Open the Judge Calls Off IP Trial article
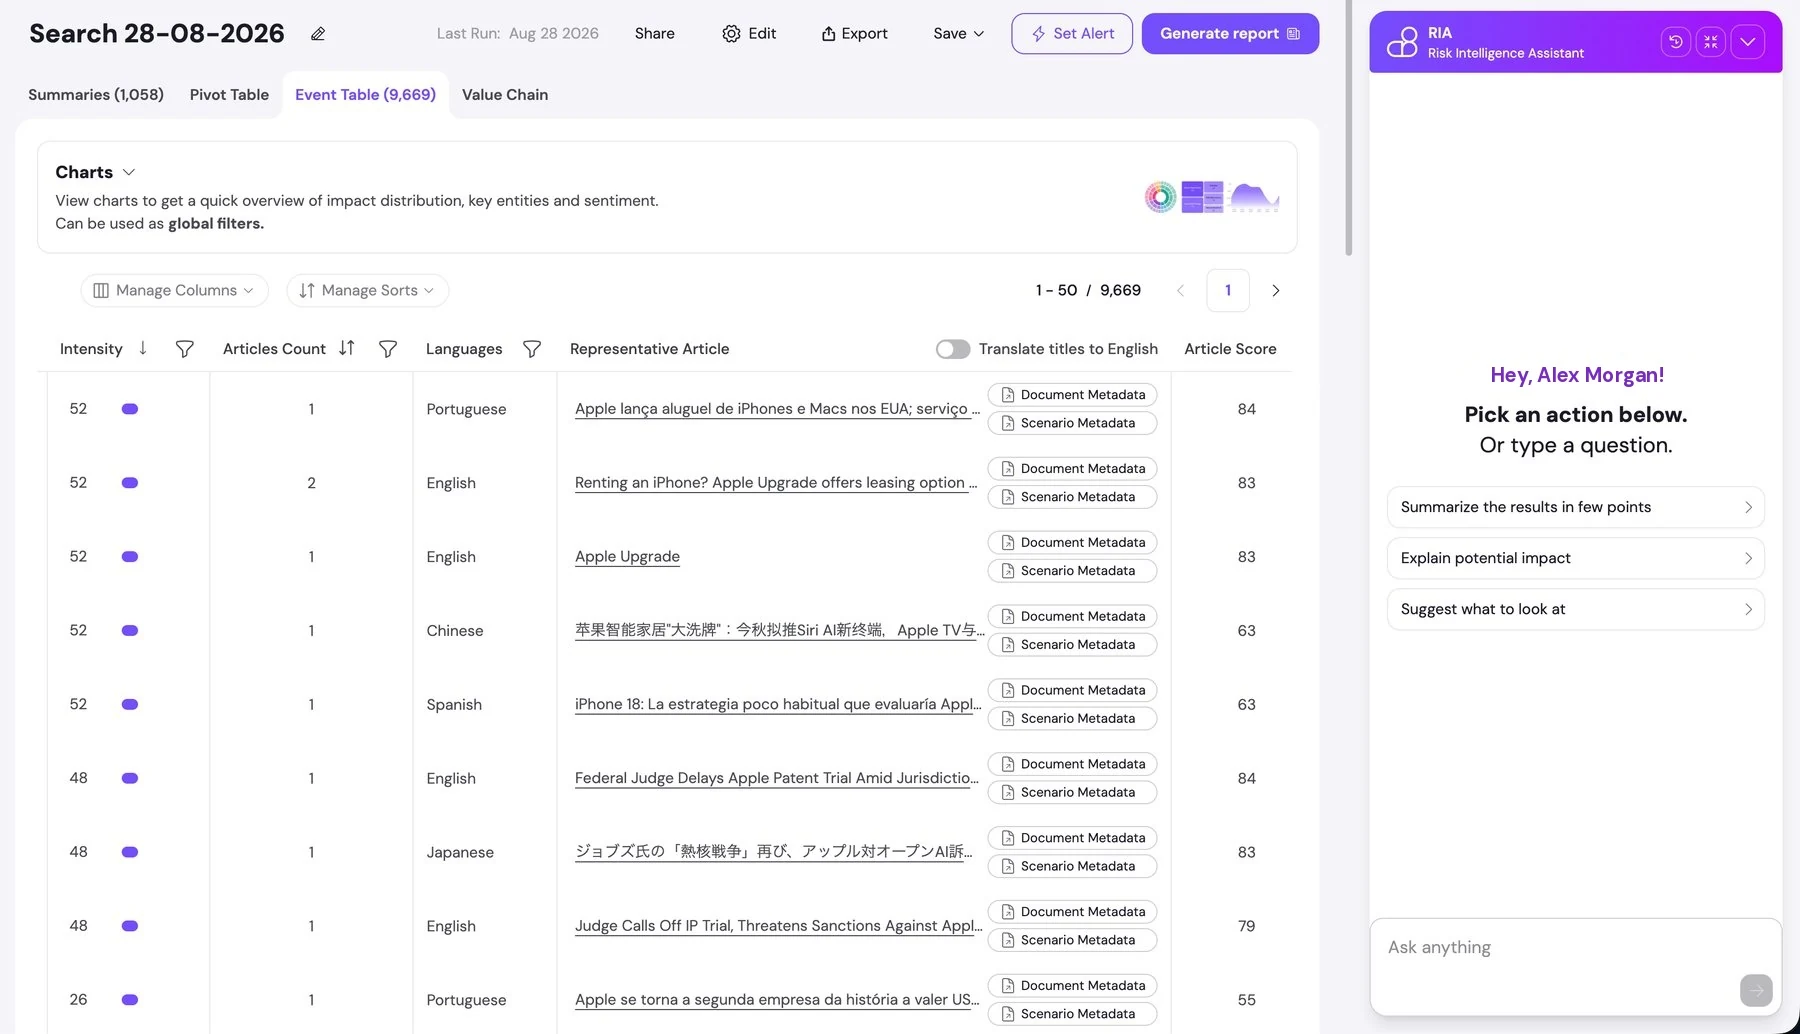The height and width of the screenshot is (1034, 1800). pyautogui.click(x=778, y=927)
